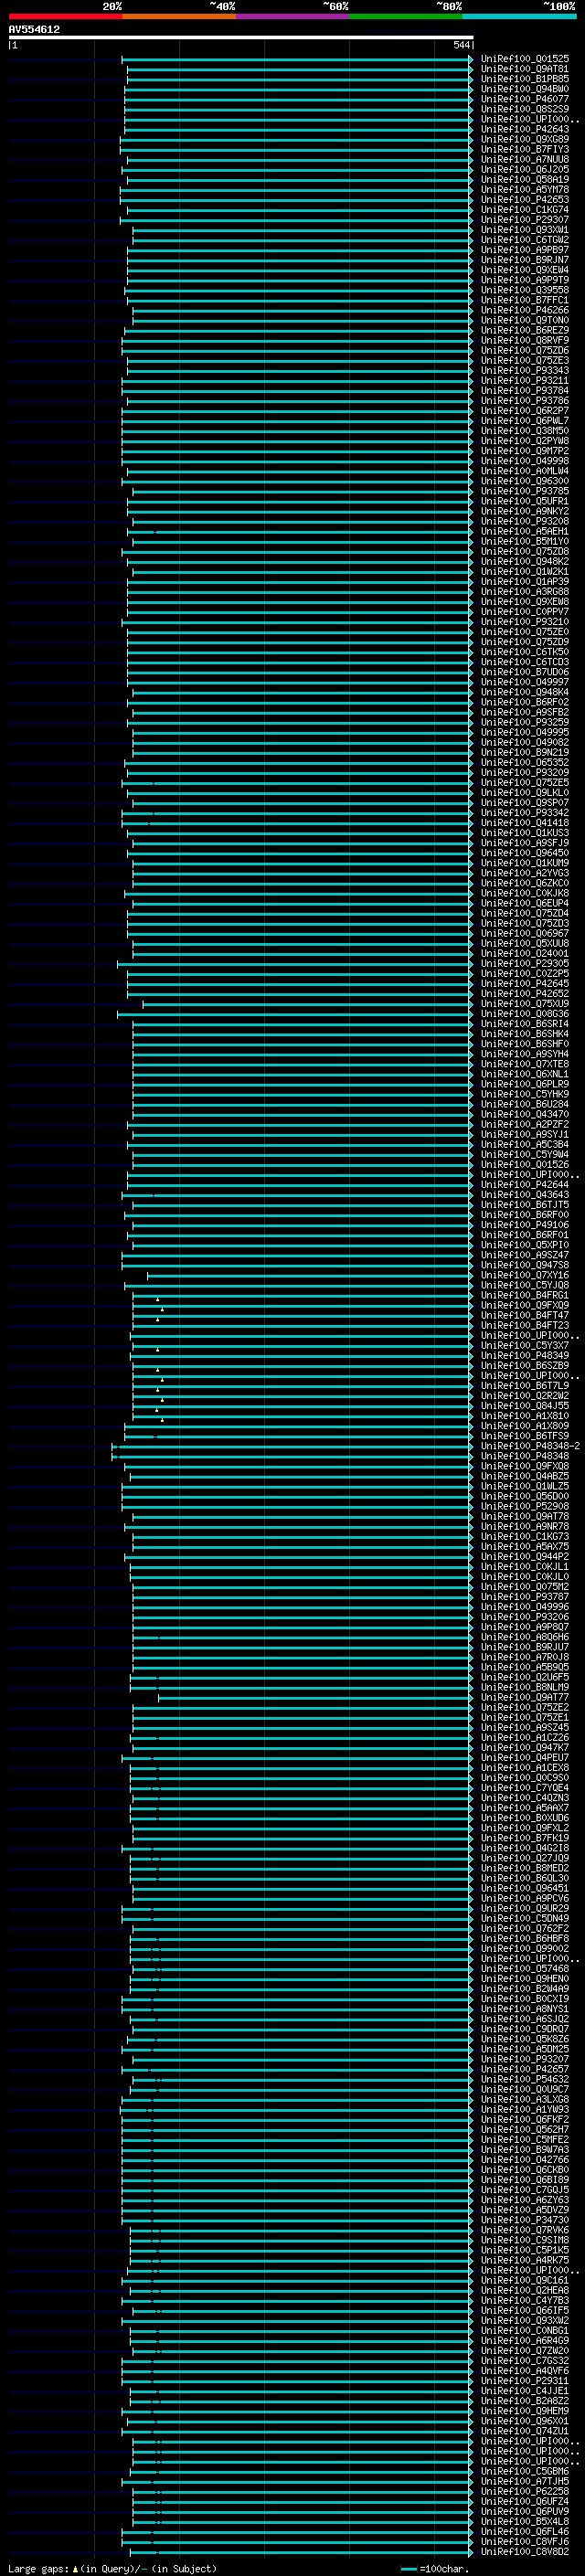Choose the UniRef100_P93787 label

tap(525, 1596)
